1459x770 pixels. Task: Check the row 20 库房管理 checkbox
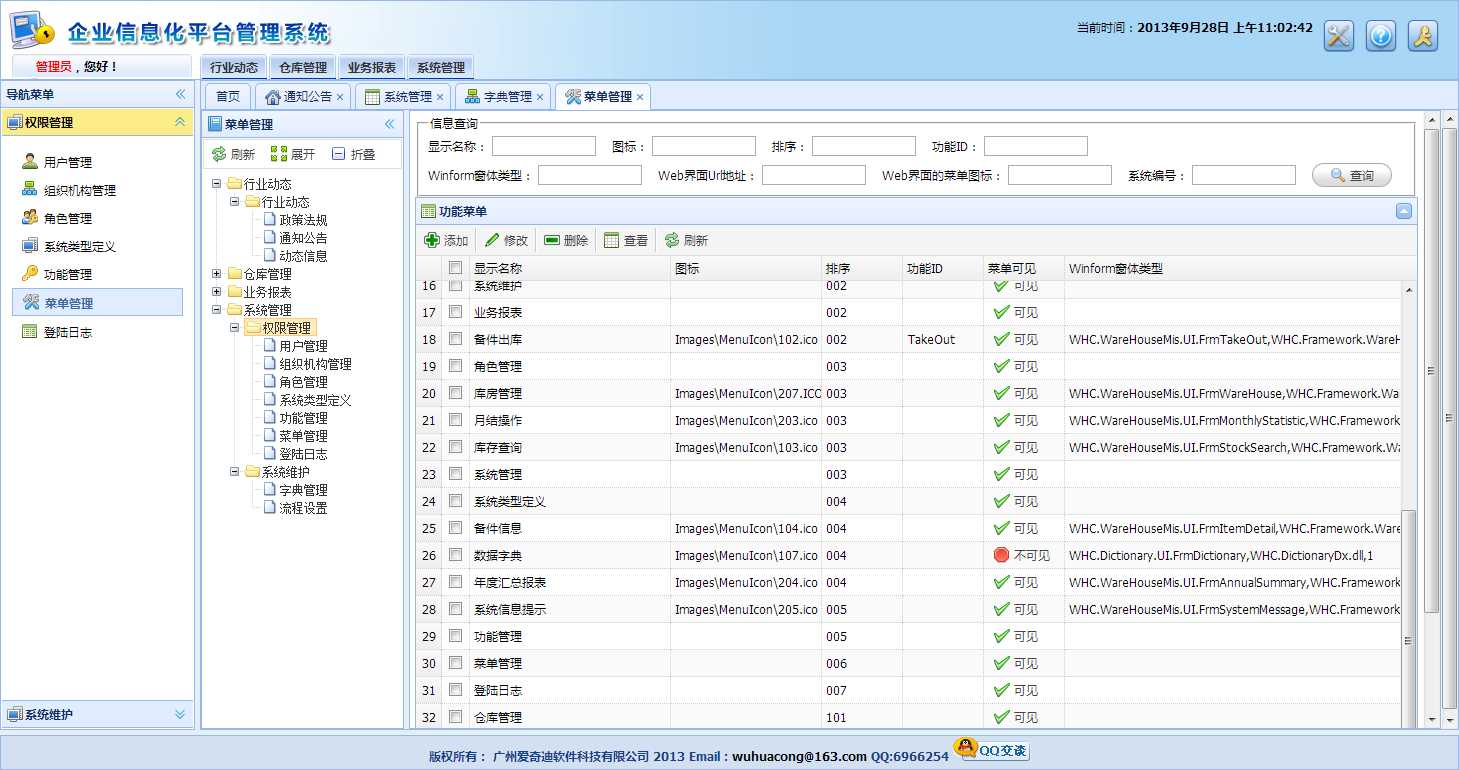tap(456, 394)
